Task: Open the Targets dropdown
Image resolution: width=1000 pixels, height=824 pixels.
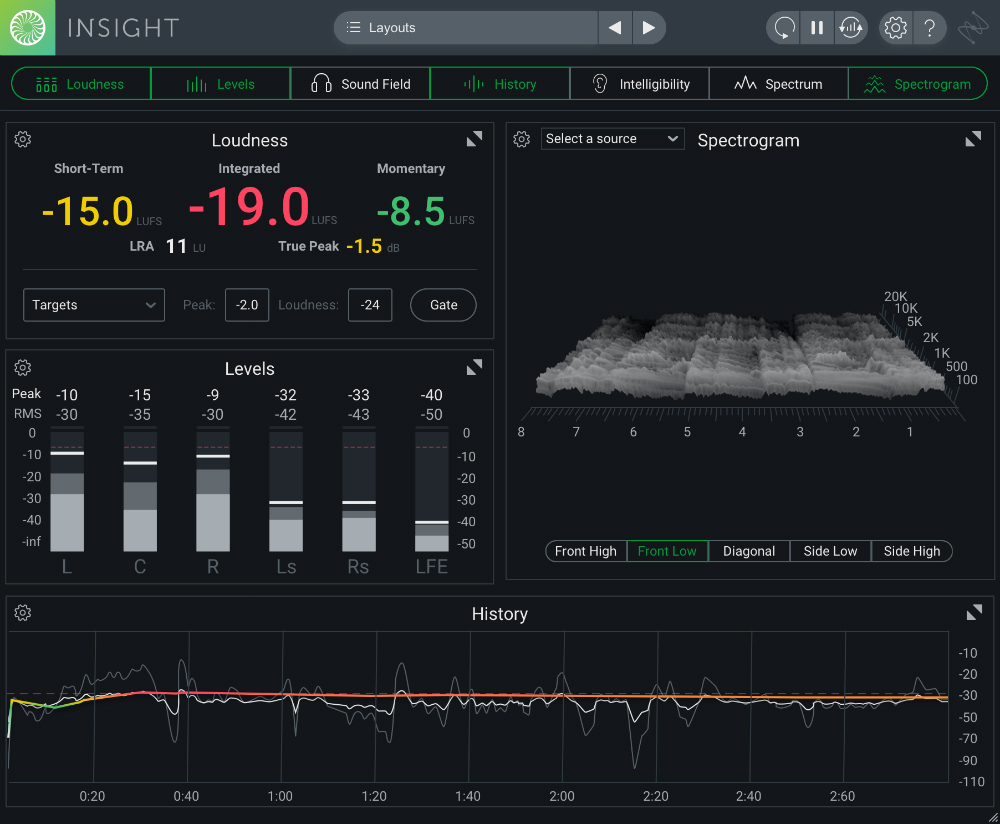Action: click(x=93, y=305)
